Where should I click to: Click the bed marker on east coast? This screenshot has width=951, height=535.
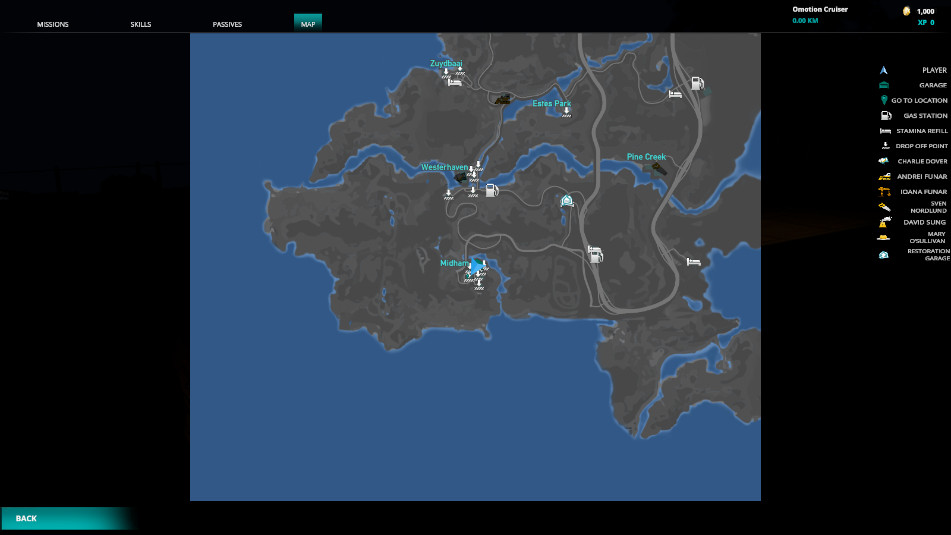694,262
